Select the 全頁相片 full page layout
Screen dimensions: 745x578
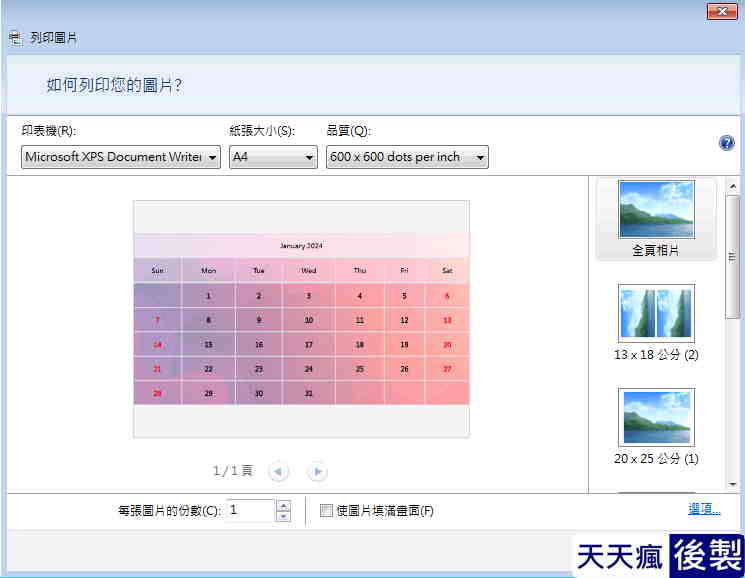[656, 219]
